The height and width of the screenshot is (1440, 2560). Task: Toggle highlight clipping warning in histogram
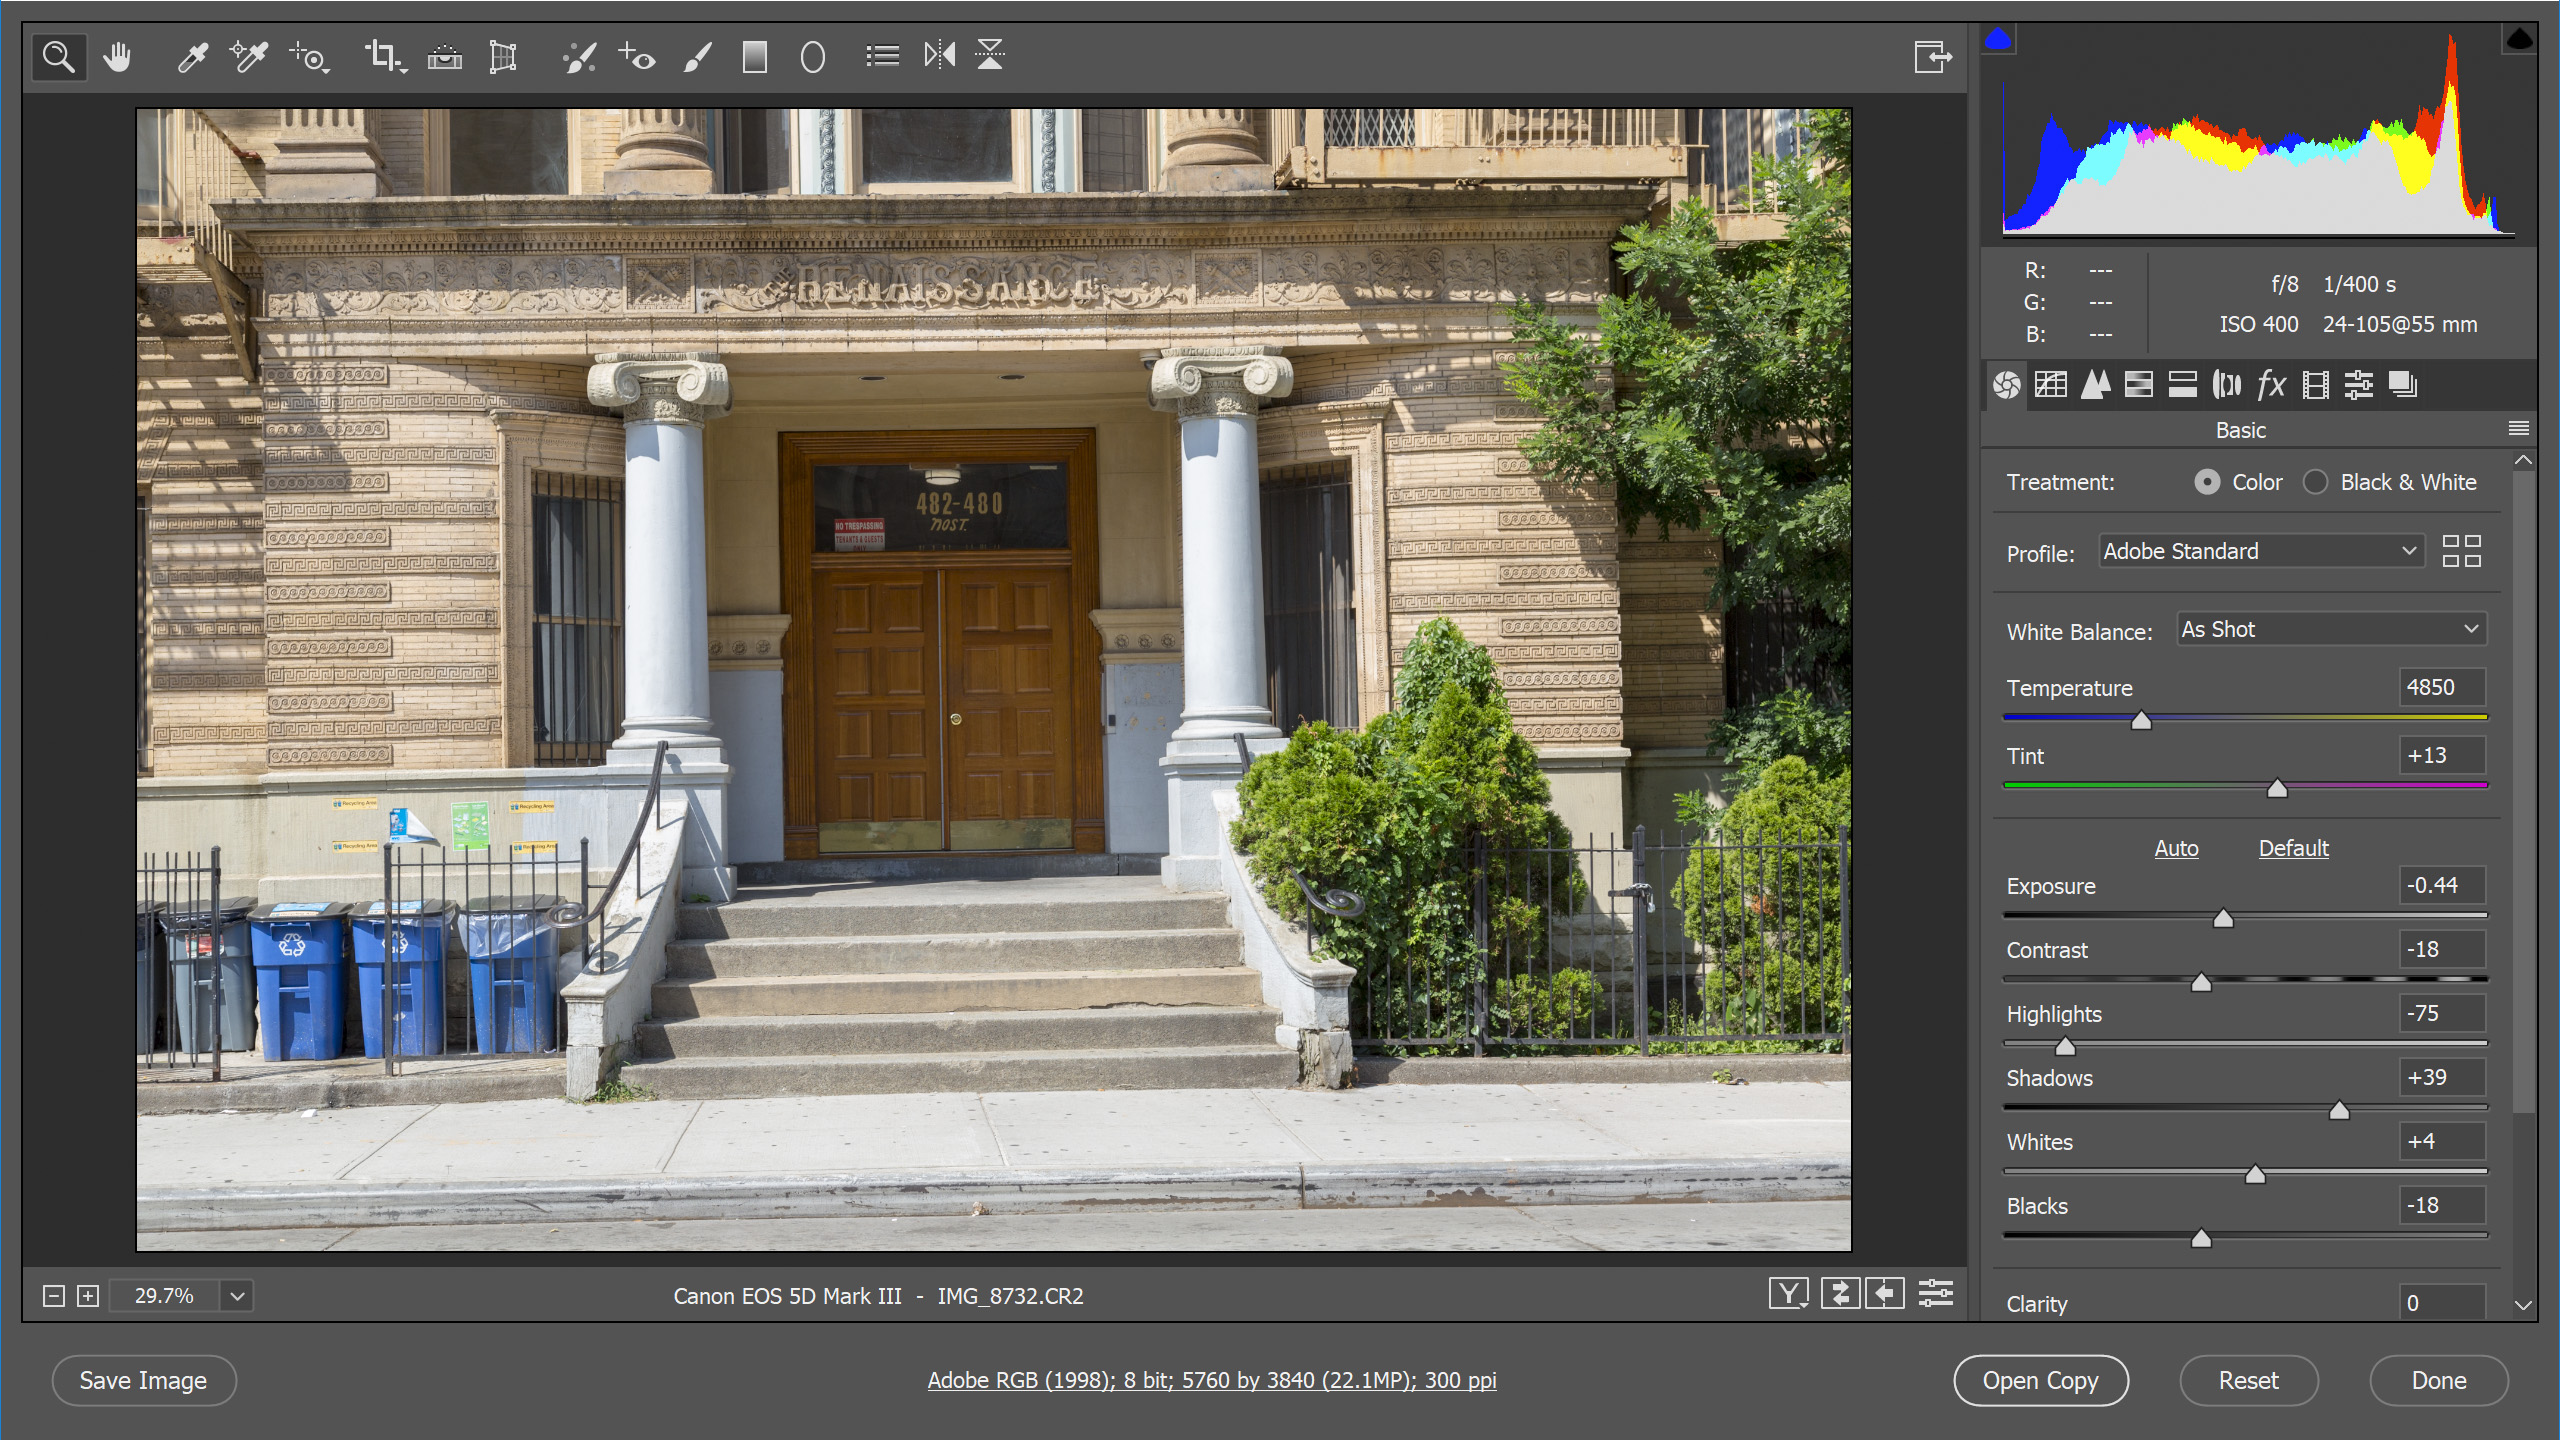point(2519,40)
